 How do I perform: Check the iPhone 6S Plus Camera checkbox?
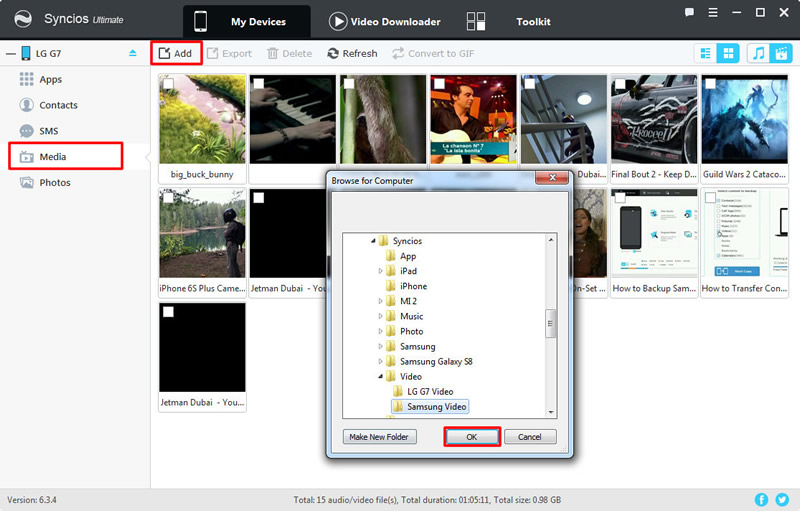point(168,198)
